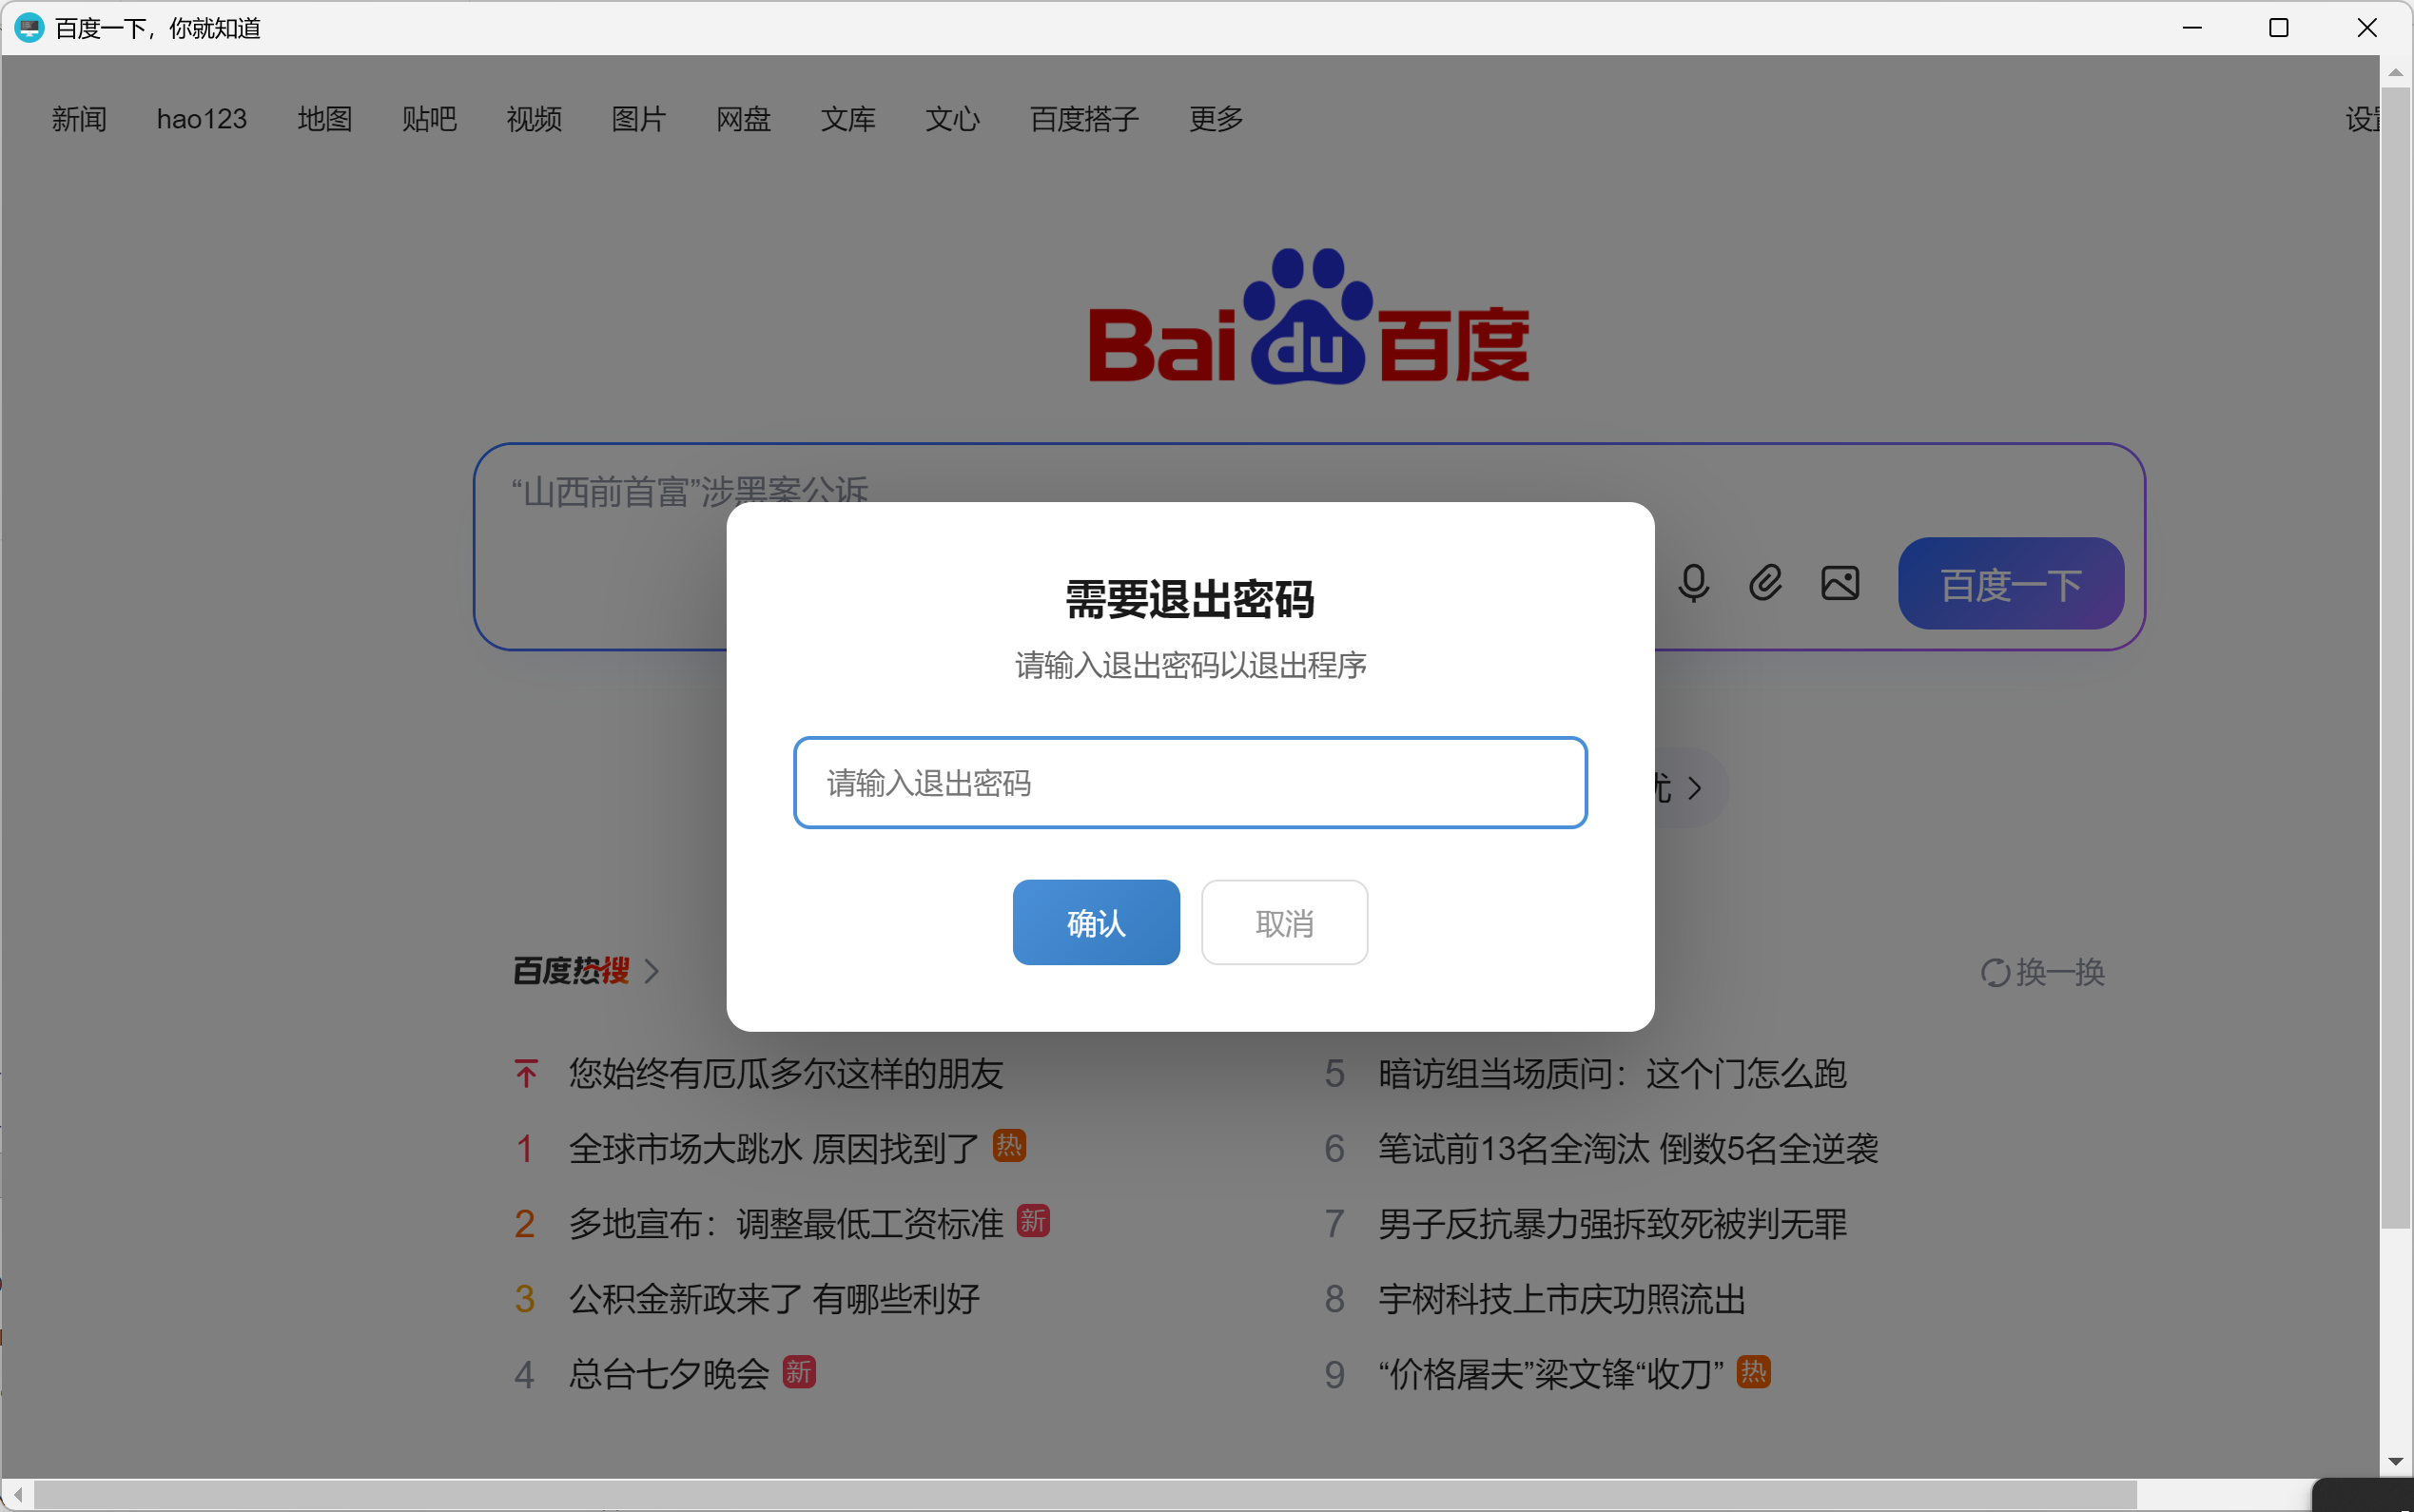The height and width of the screenshot is (1512, 2414).
Task: Click the scroll left arrow
Action: pyautogui.click(x=17, y=1495)
